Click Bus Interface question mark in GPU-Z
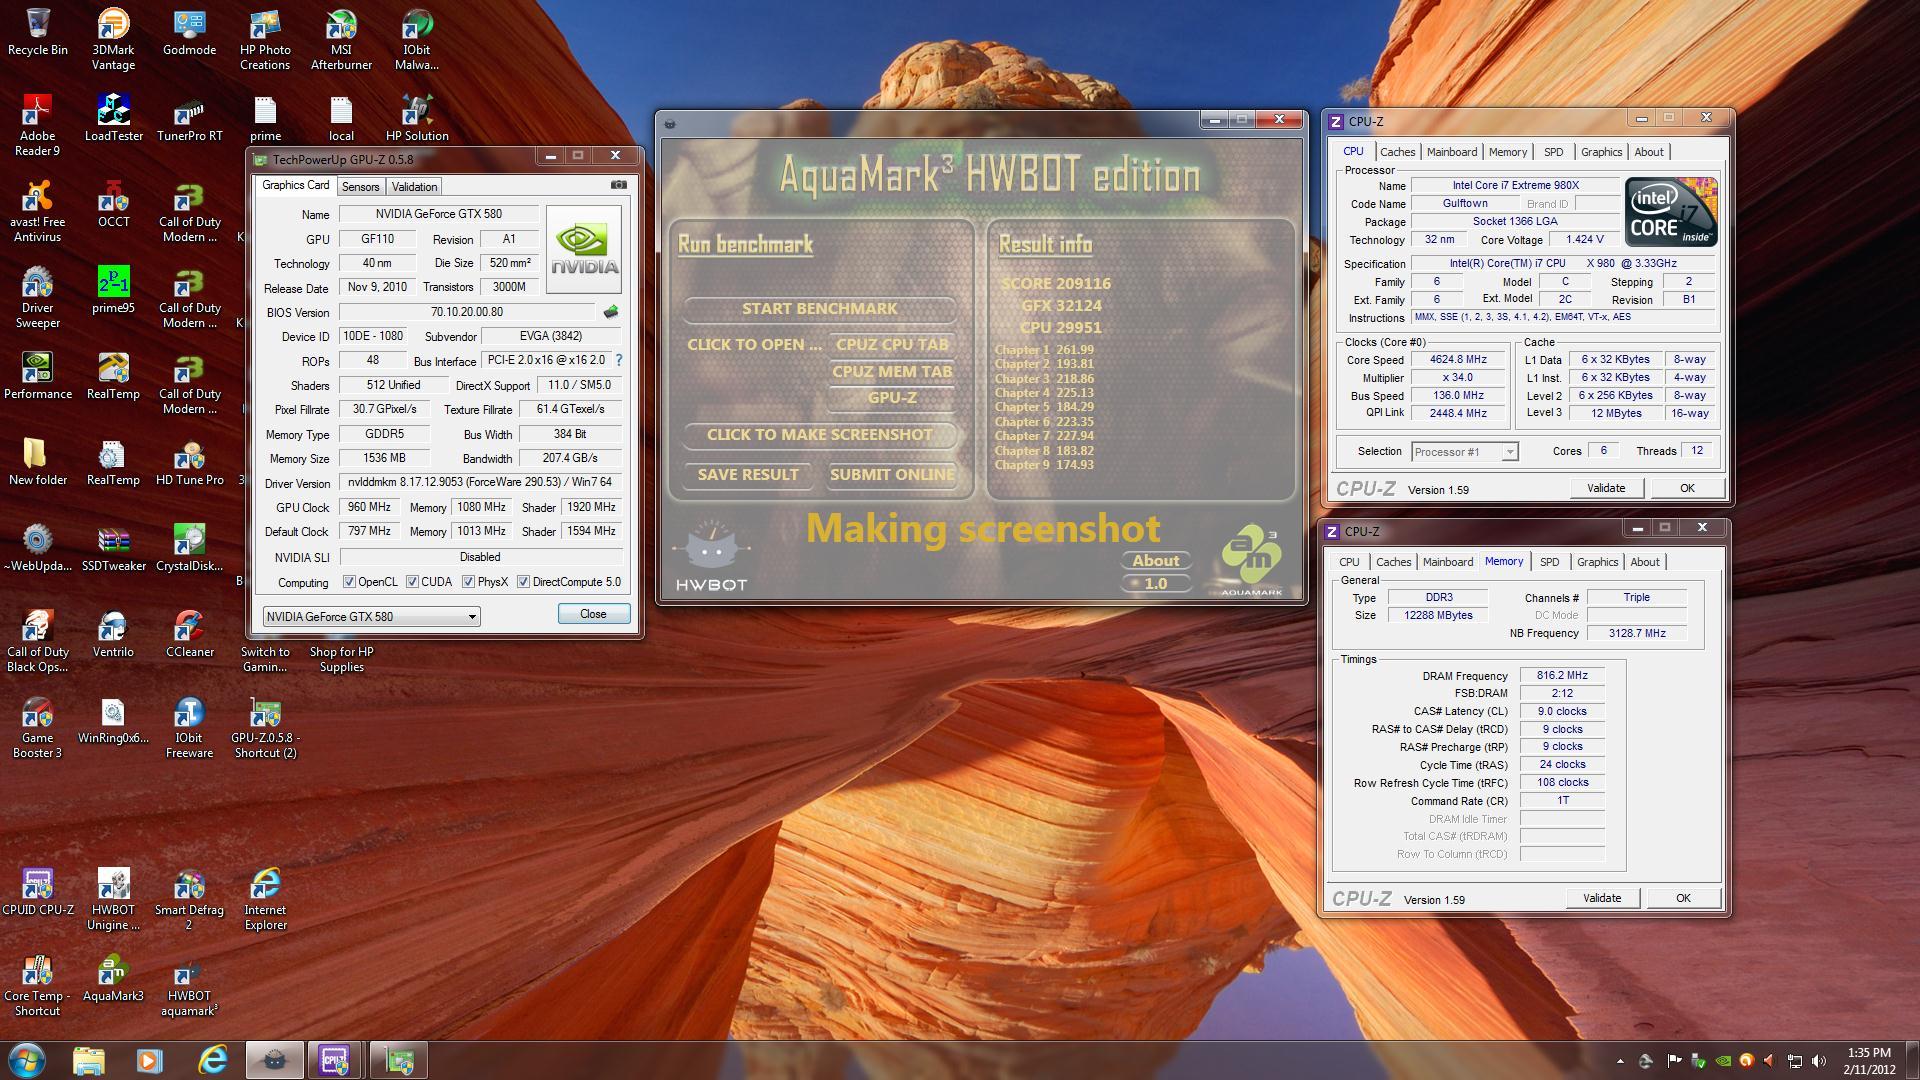 pos(618,360)
